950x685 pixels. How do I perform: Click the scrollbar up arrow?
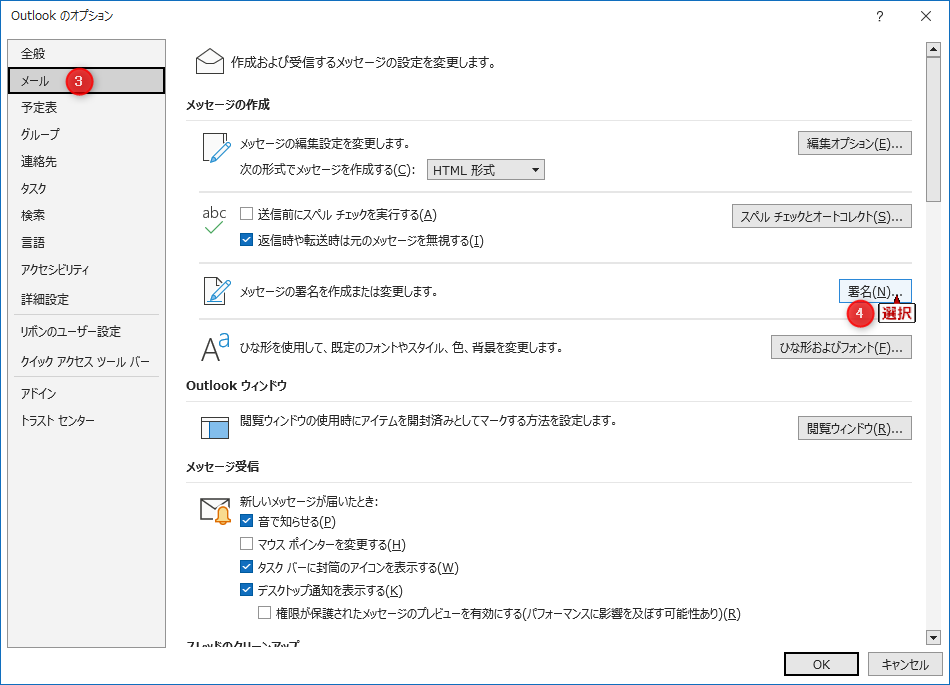tap(933, 49)
